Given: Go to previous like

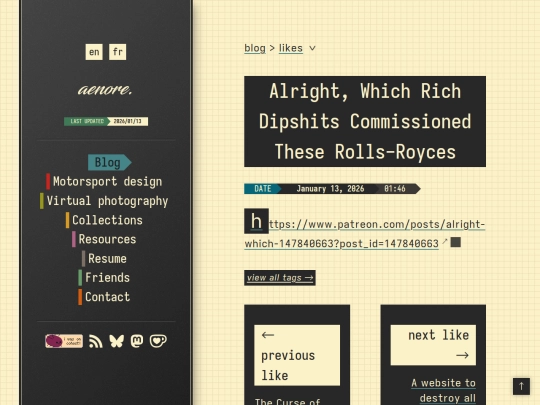Looking at the screenshot, I should tap(297, 355).
